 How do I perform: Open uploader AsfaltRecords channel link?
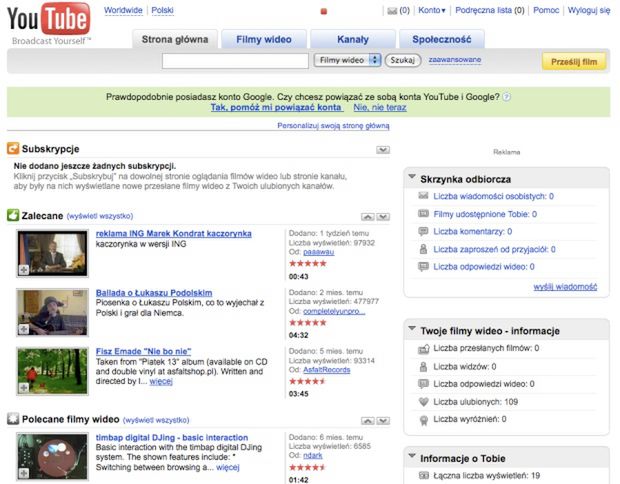click(x=327, y=370)
